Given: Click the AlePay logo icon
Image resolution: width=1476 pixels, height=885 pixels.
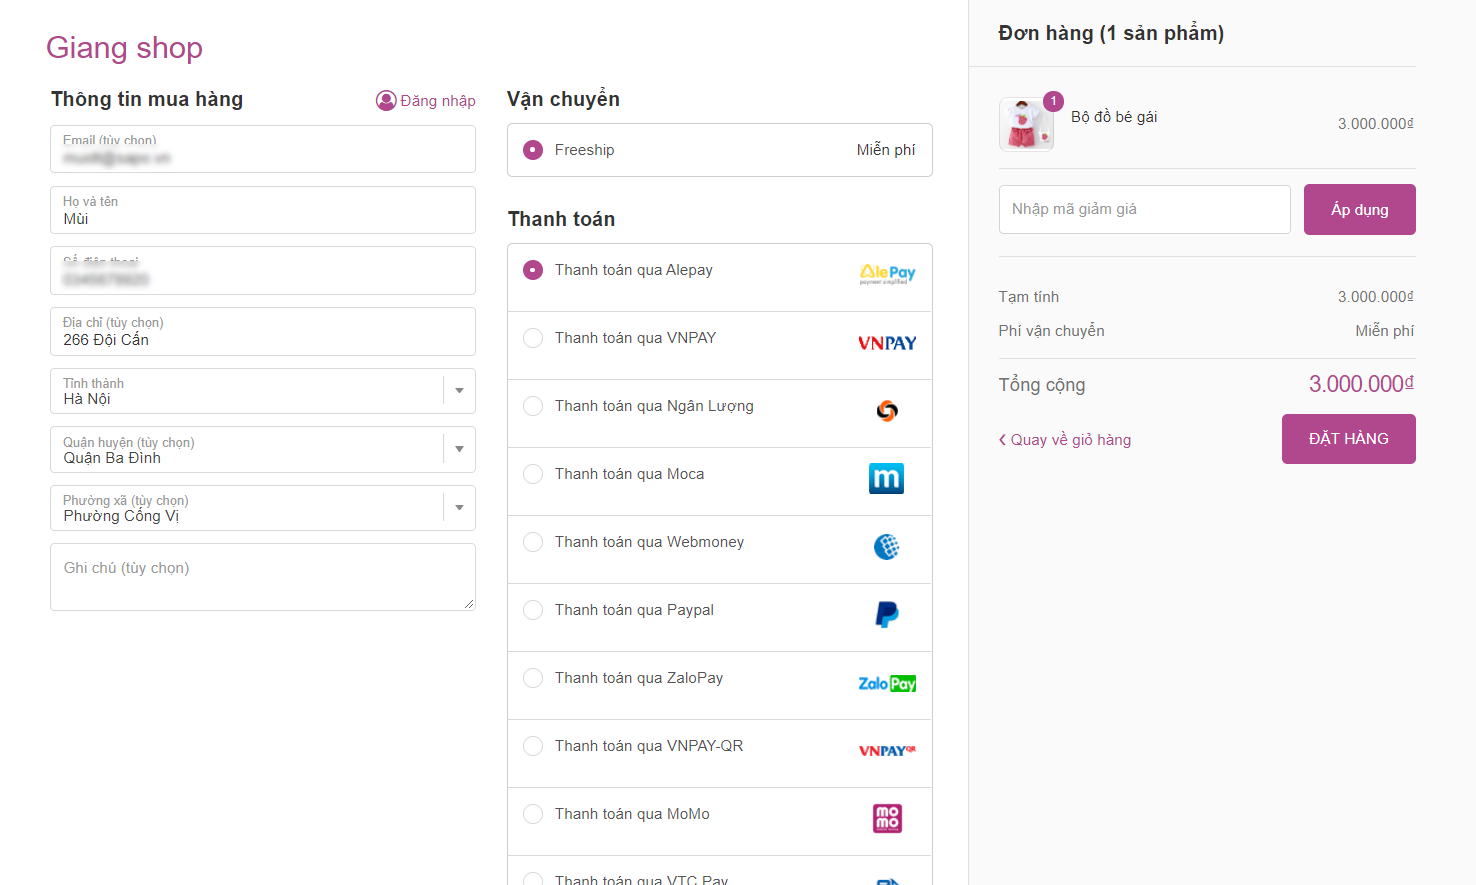Looking at the screenshot, I should 887,273.
